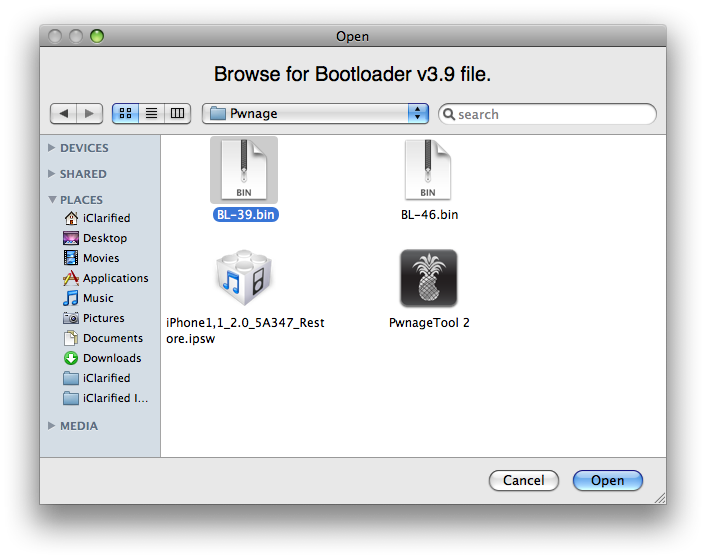The width and height of the screenshot is (706, 559).
Task: Open the Music folder in sidebar
Action: (98, 298)
